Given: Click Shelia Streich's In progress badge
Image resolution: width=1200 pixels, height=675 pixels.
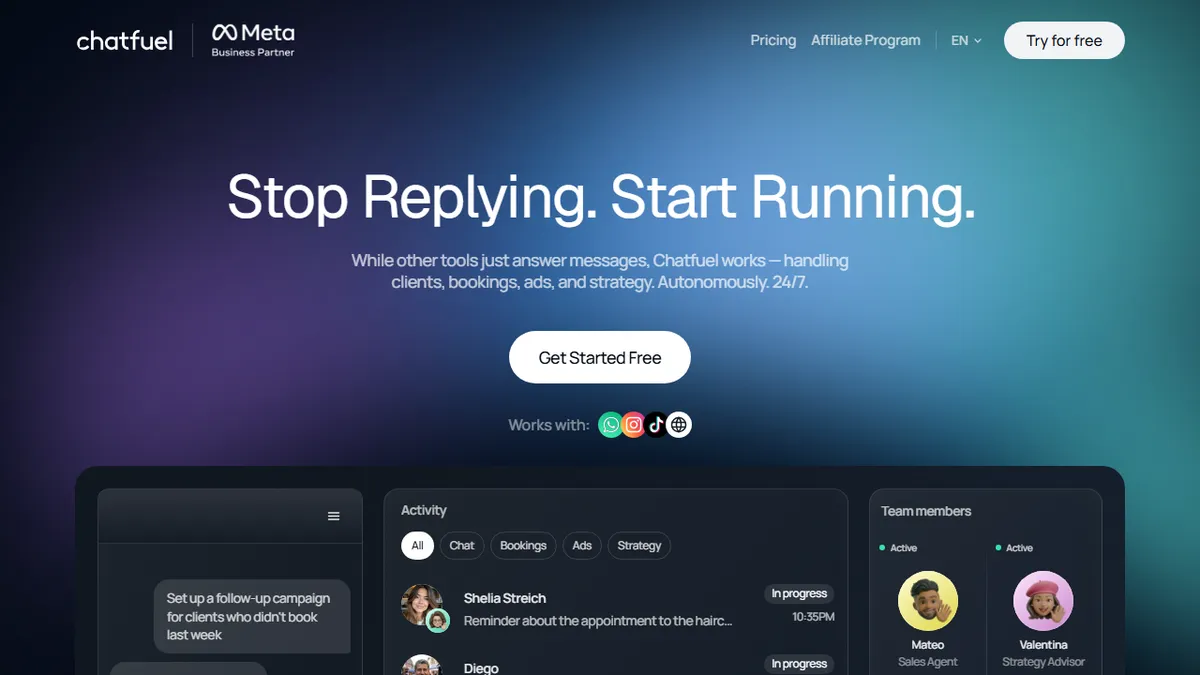Looking at the screenshot, I should (x=799, y=594).
